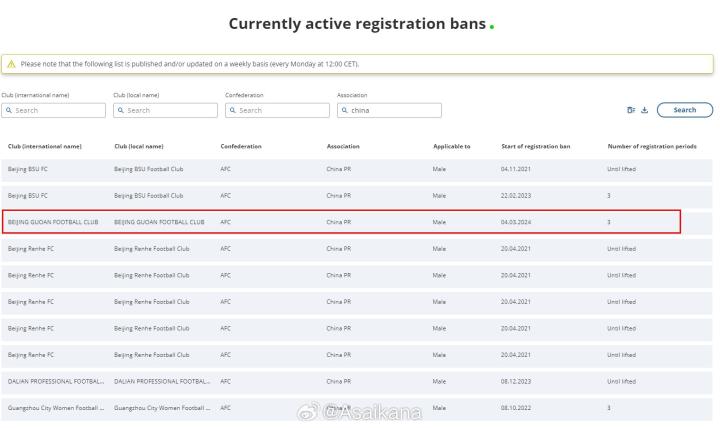Viewport: 720px width, 428px height.
Task: Click the Applicable to column header
Action: pos(451,147)
